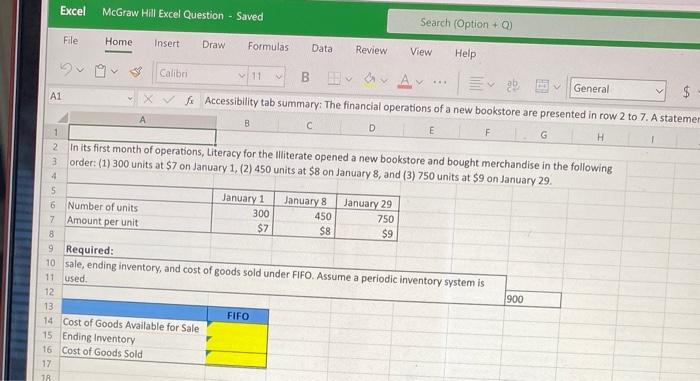Screen dimensions: 700x381
Task: Click the Number of units label cell
Action: tap(139, 208)
